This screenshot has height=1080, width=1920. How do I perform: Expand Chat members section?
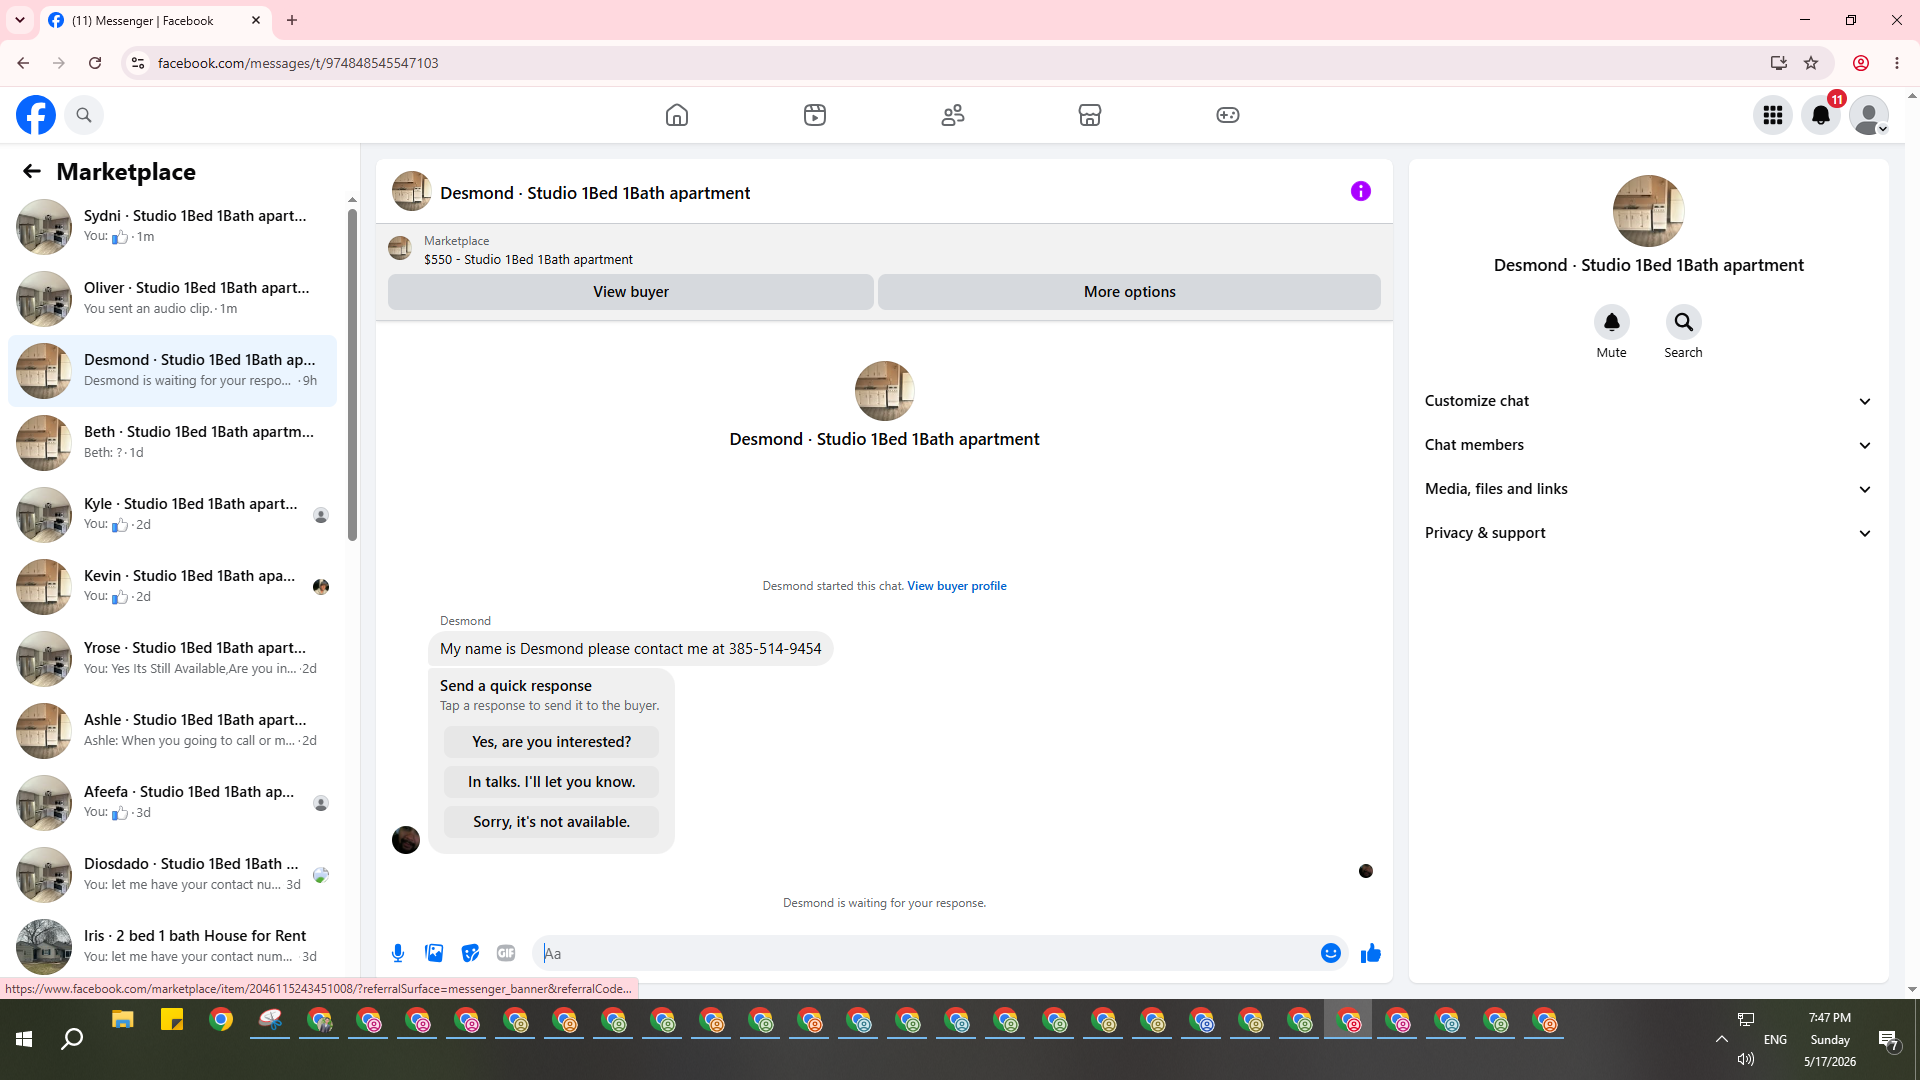point(1649,445)
